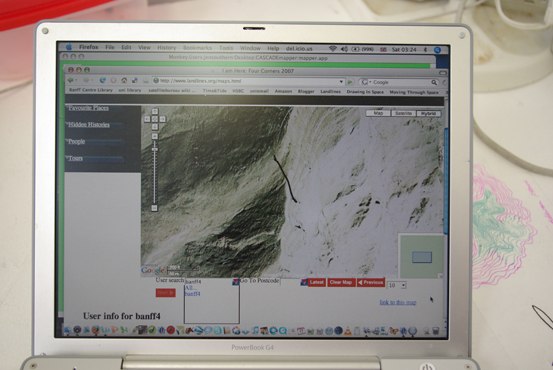
Task: Reload the page with the refresh icon
Action: pos(103,81)
